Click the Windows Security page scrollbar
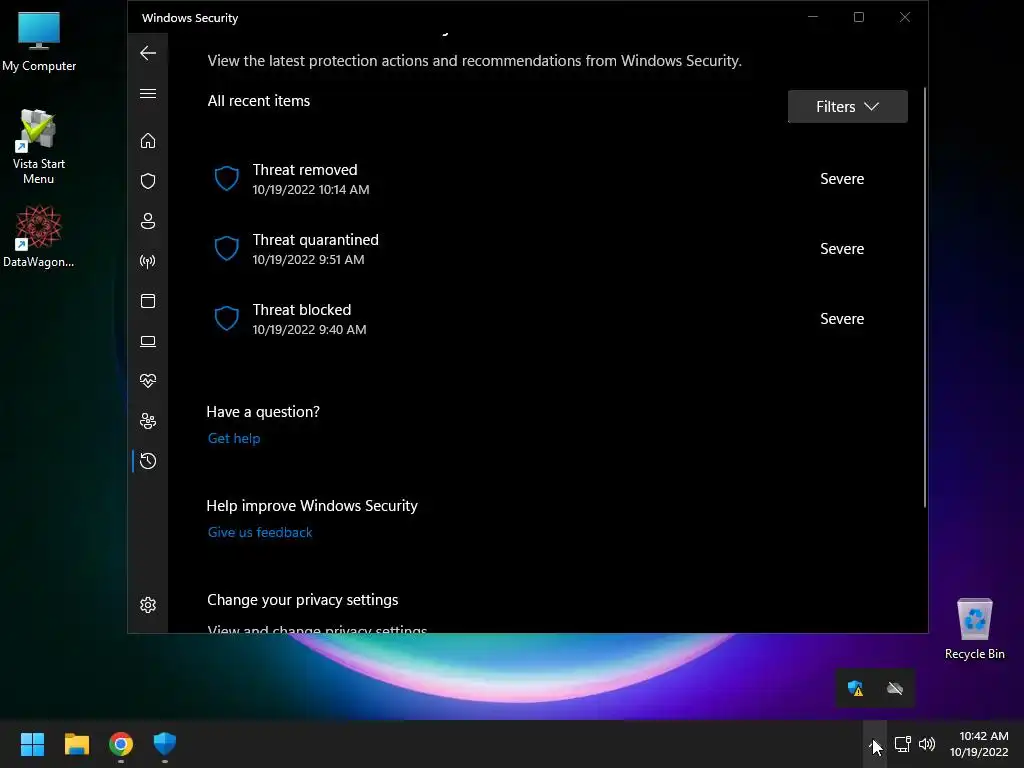Screen dimensions: 1024x768 click(924, 297)
